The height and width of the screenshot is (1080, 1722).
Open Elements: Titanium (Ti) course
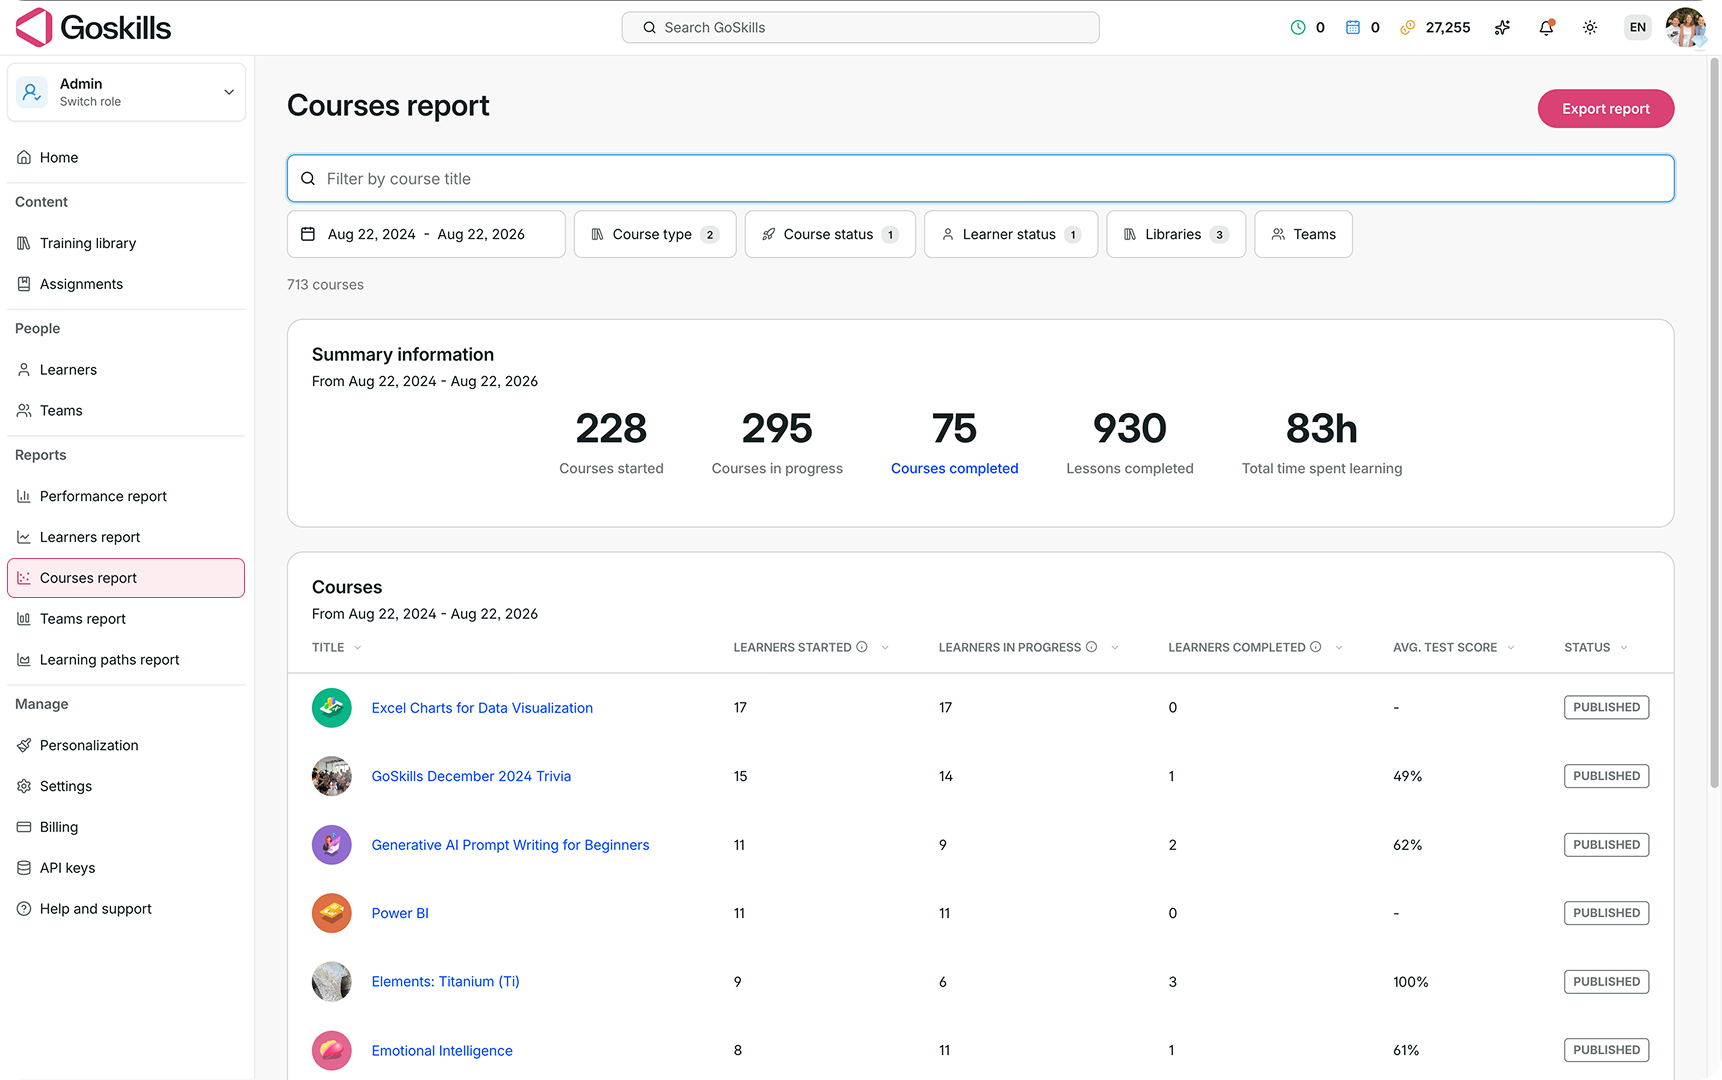(445, 982)
